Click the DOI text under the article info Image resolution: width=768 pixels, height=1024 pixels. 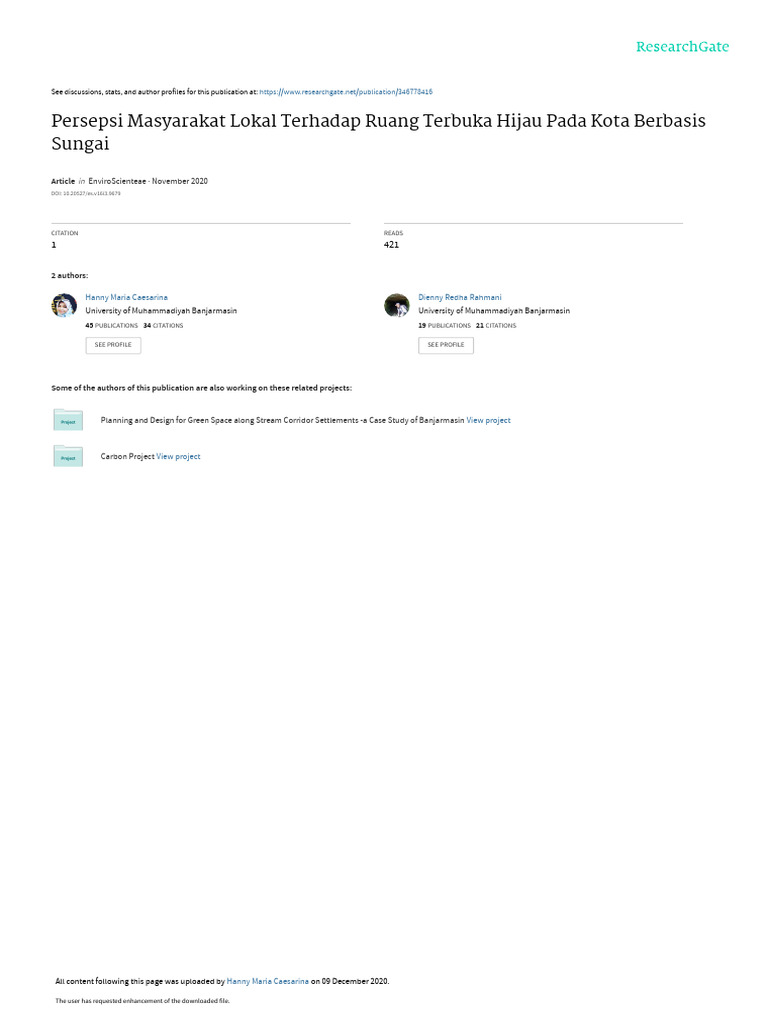pyautogui.click(x=86, y=193)
